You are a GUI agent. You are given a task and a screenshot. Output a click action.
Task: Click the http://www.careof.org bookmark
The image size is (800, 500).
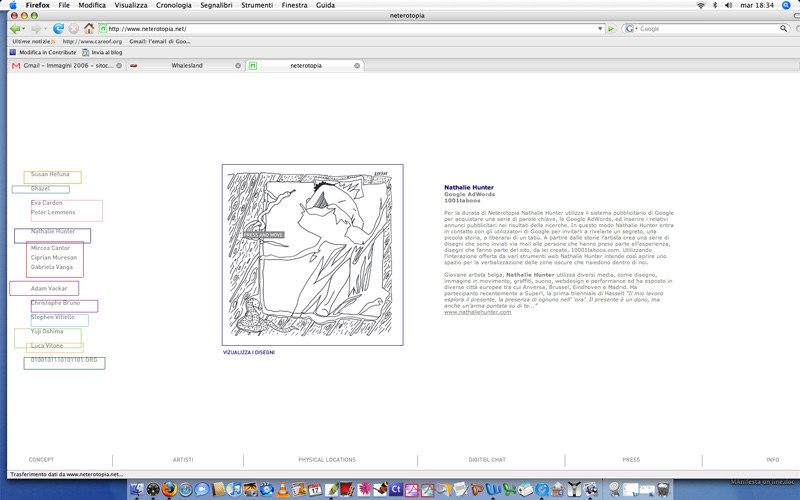92,41
